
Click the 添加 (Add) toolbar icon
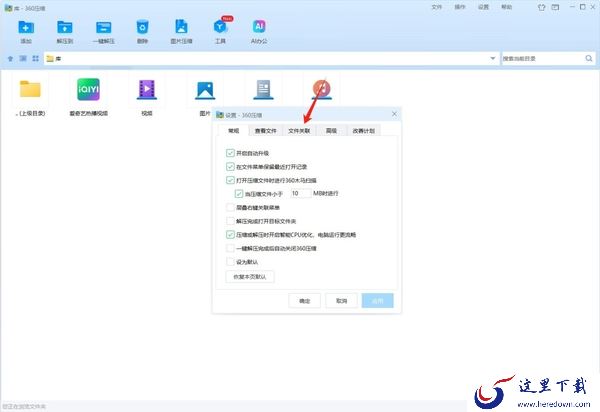26,28
